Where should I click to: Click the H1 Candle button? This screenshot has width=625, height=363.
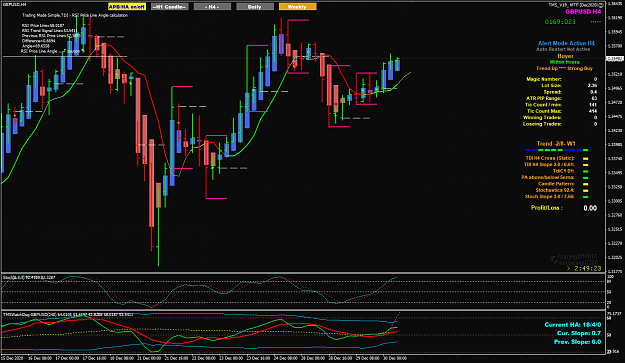click(x=170, y=7)
